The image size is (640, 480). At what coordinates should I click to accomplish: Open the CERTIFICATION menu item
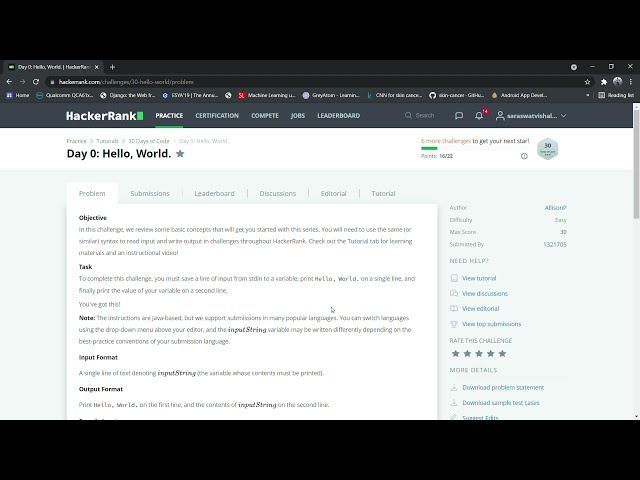tap(217, 116)
